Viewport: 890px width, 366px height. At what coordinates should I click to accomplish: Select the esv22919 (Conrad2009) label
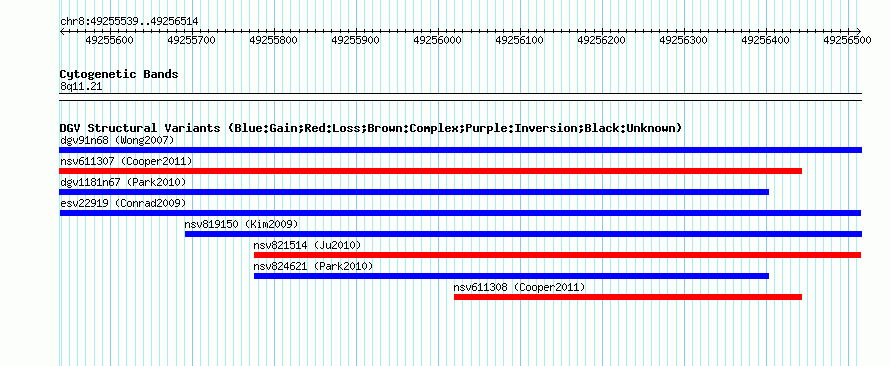123,203
